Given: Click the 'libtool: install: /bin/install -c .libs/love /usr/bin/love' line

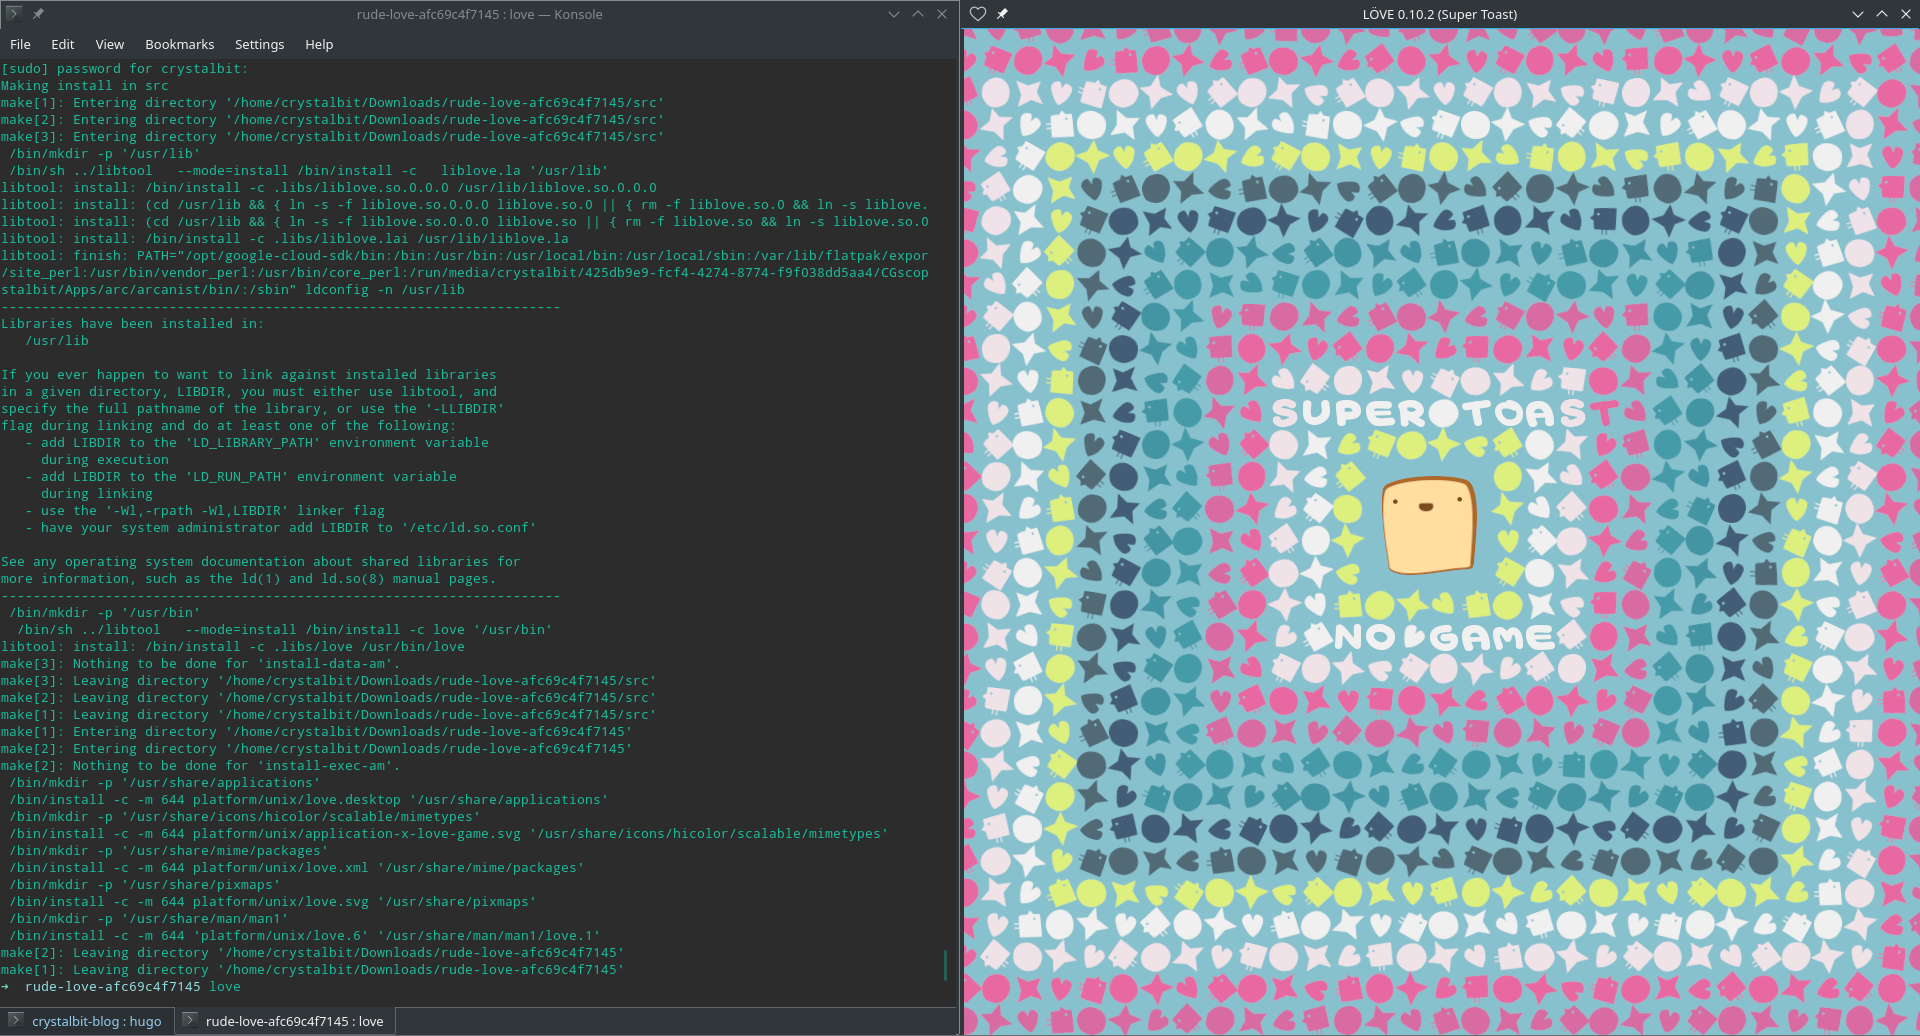Looking at the screenshot, I should pos(232,647).
